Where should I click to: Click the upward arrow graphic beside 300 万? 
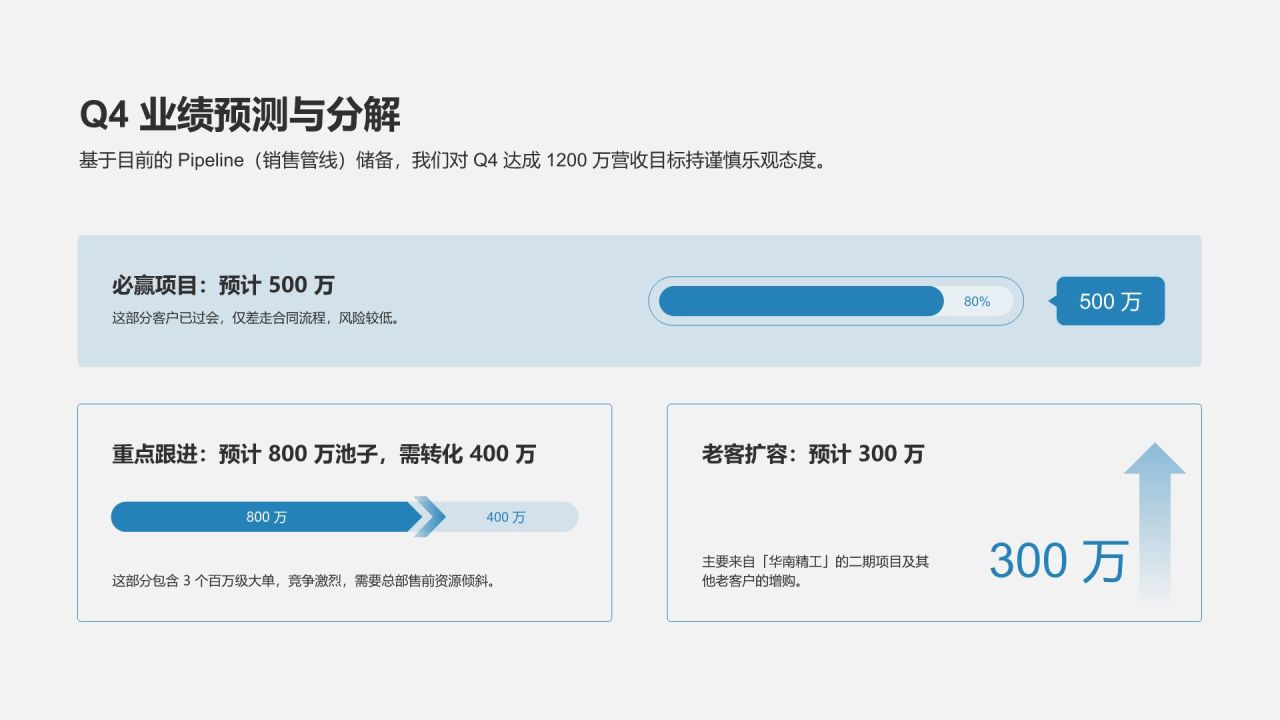(1155, 523)
